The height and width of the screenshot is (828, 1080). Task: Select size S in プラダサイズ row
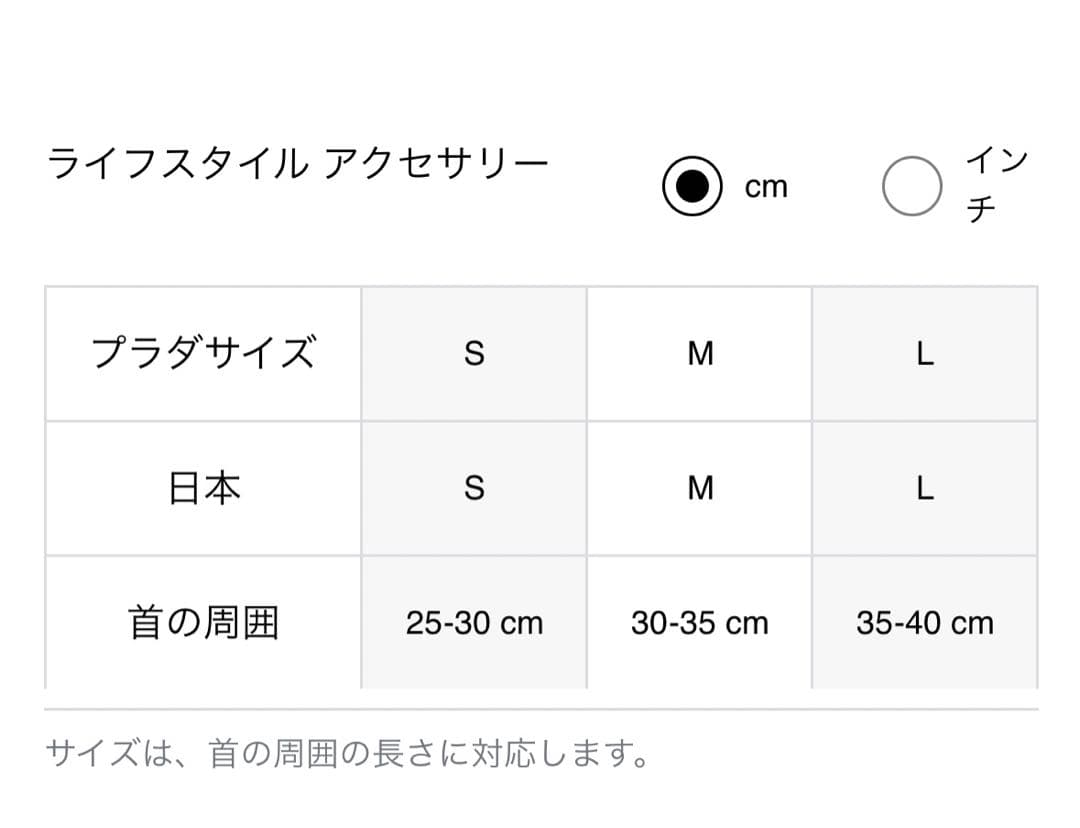[474, 353]
